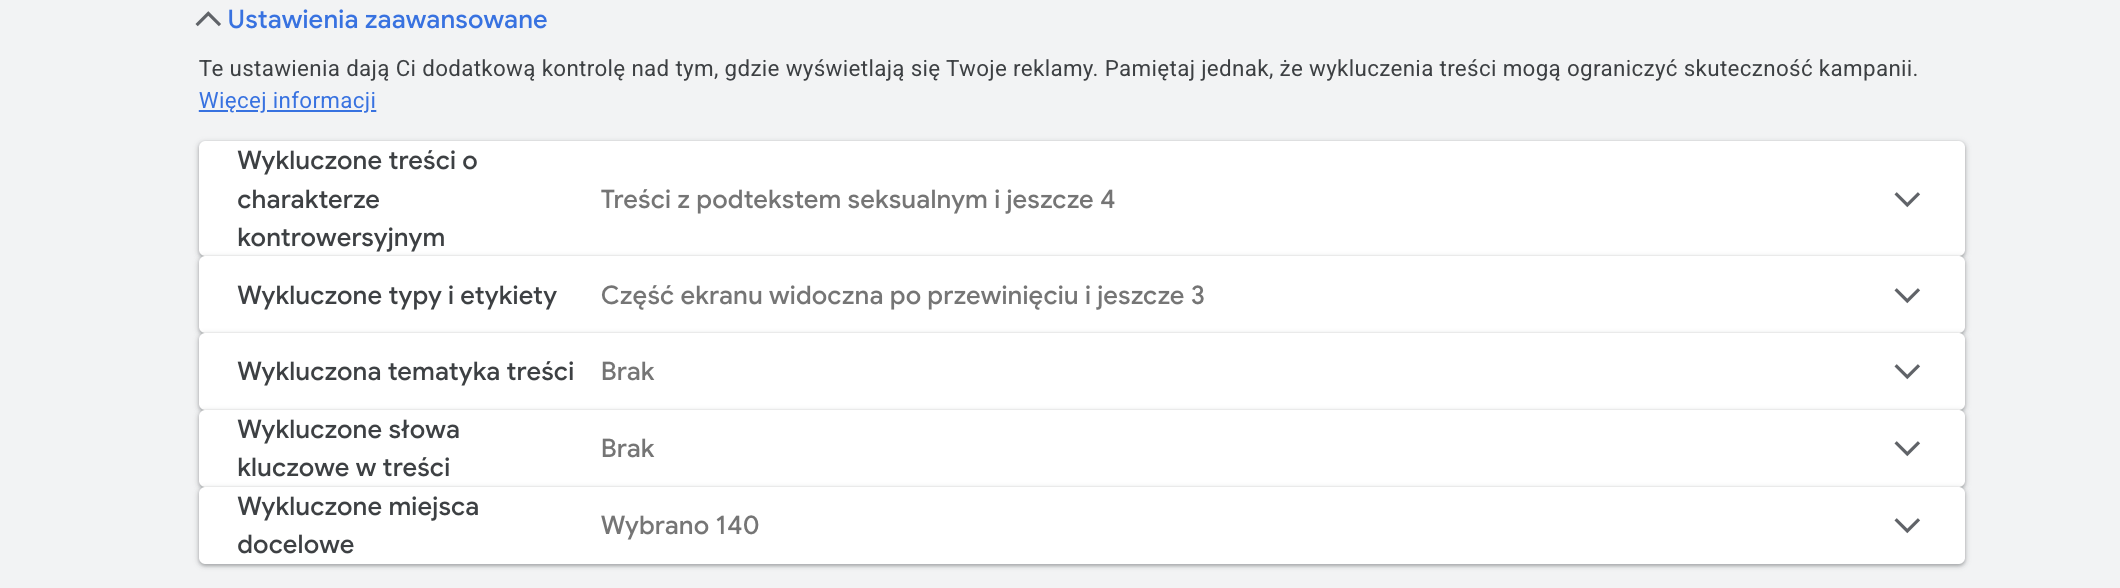The width and height of the screenshot is (2120, 588).
Task: Expand chevron for Wykluczone miejsca docelowe
Action: (x=1907, y=526)
